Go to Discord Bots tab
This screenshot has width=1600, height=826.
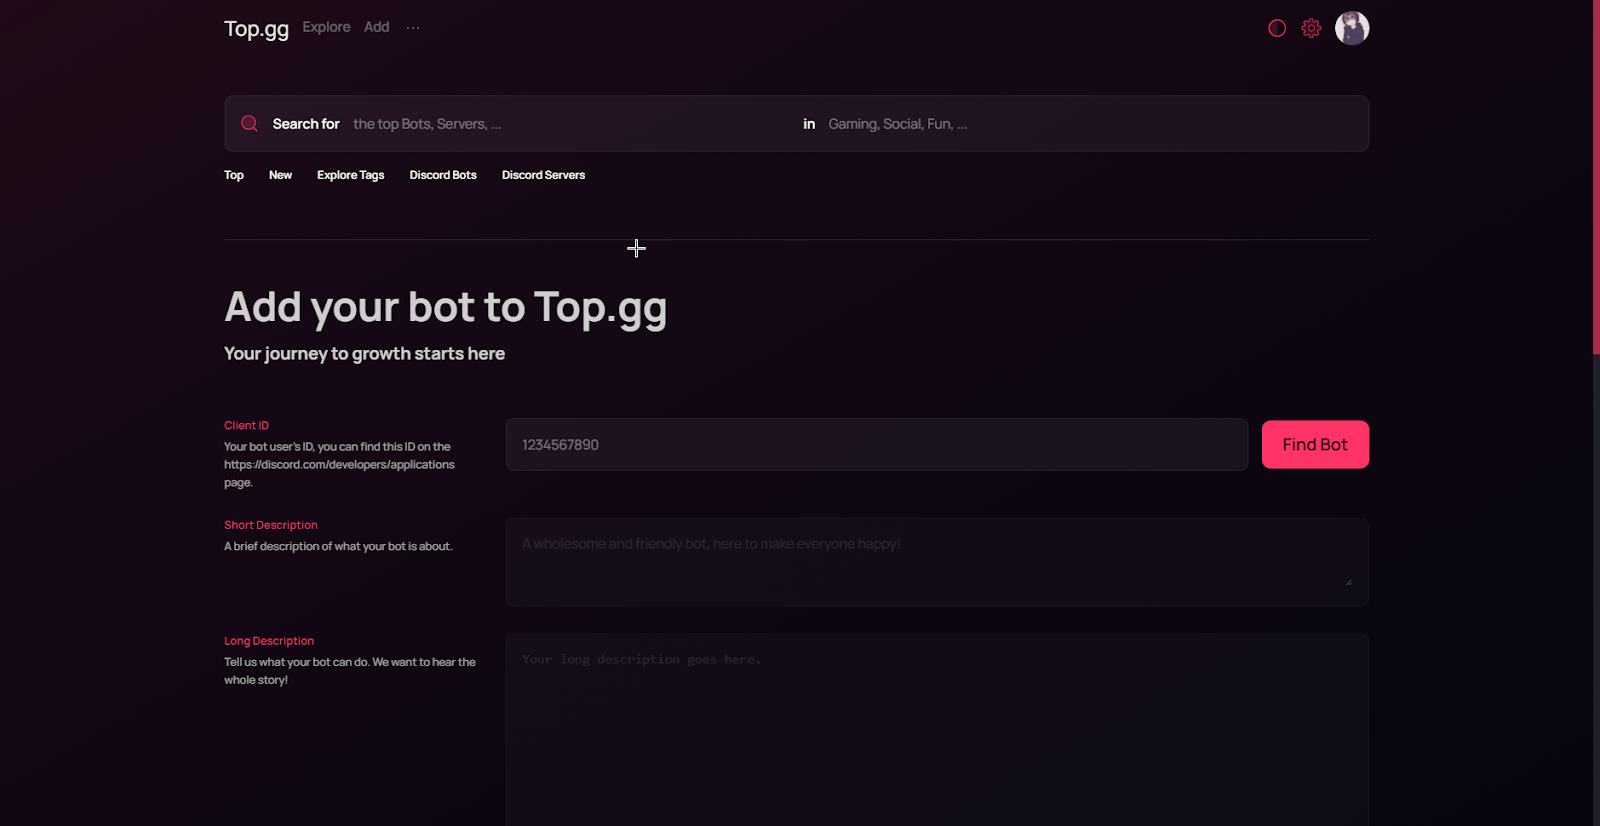[x=443, y=175]
